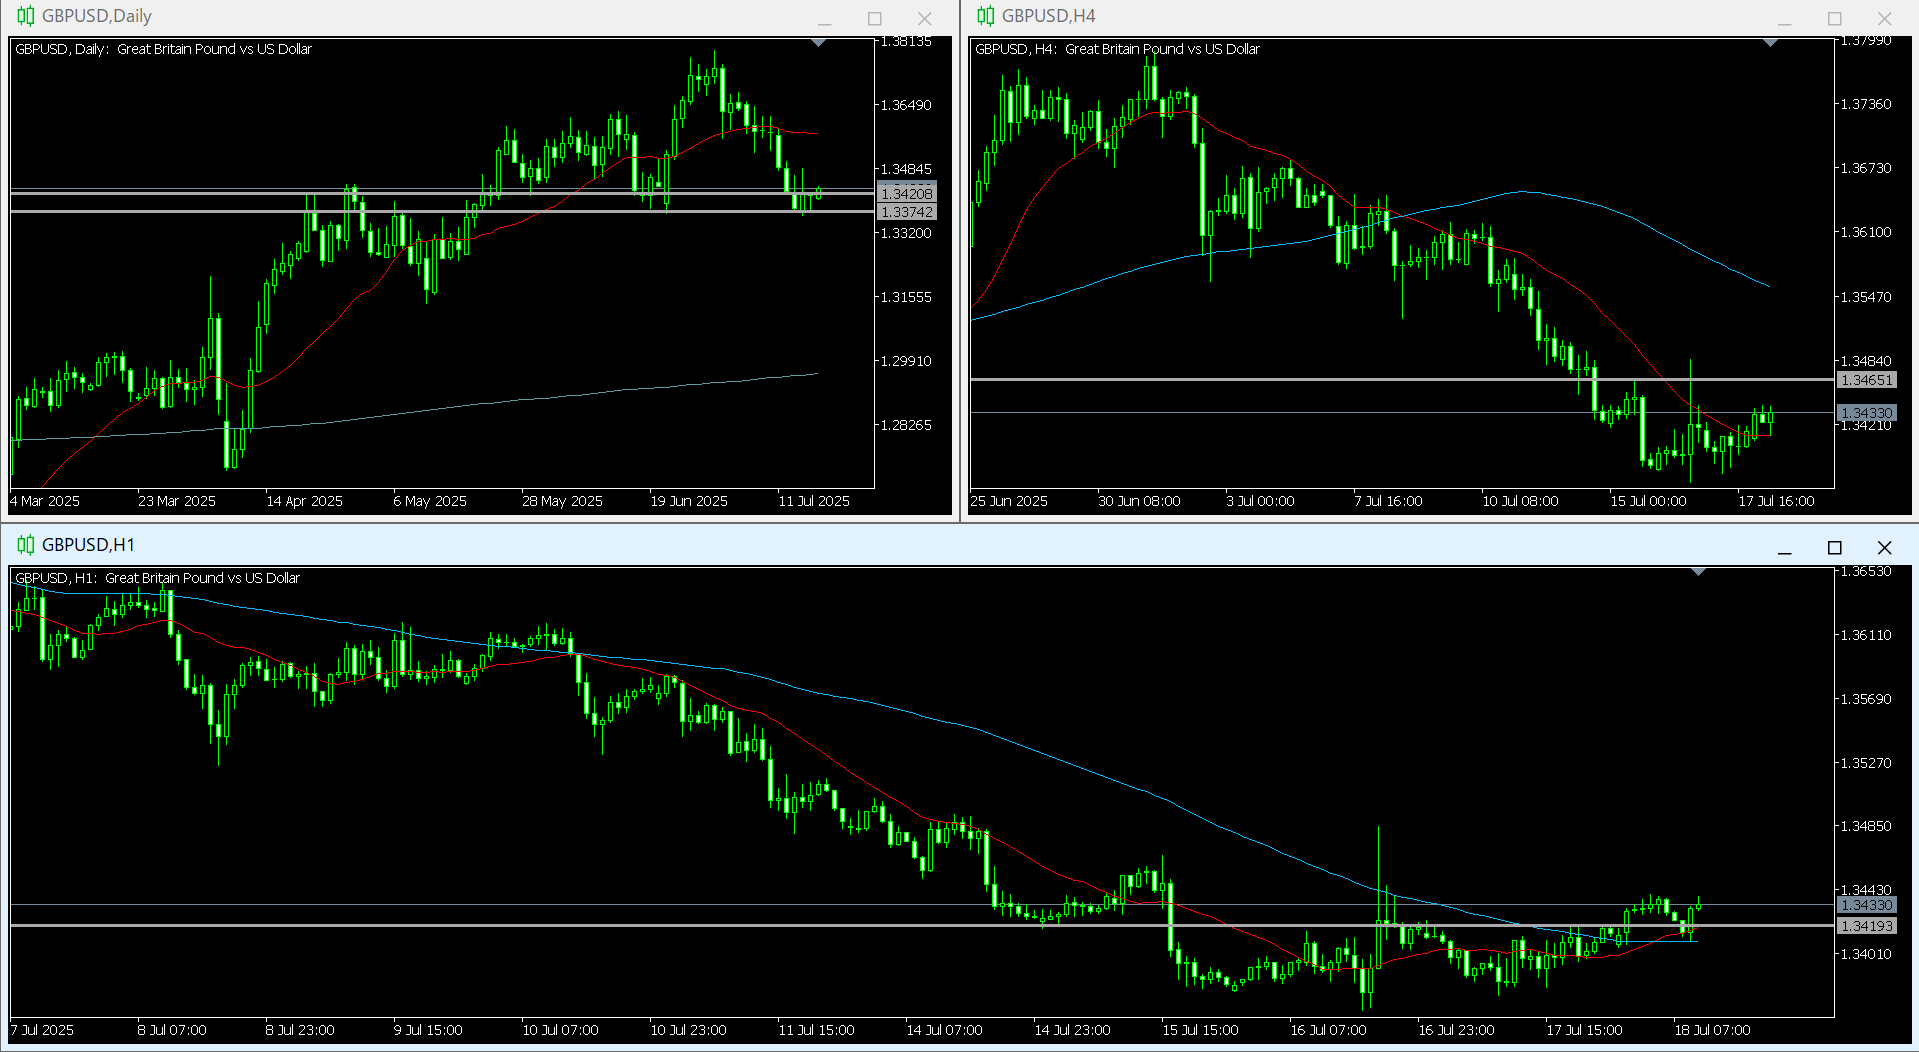
Task: Click the GBPUSD,H4 window chart icon
Action: [x=986, y=16]
